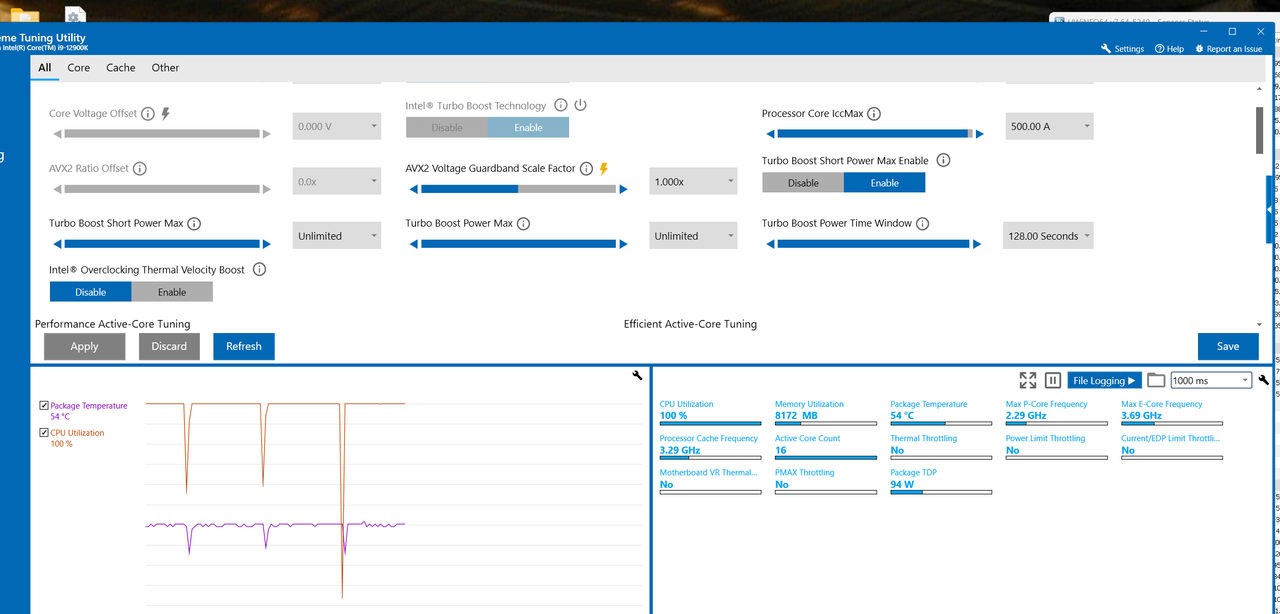Open the 1000 ms polling interval dropdown
This screenshot has width=1280, height=614.
1211,380
